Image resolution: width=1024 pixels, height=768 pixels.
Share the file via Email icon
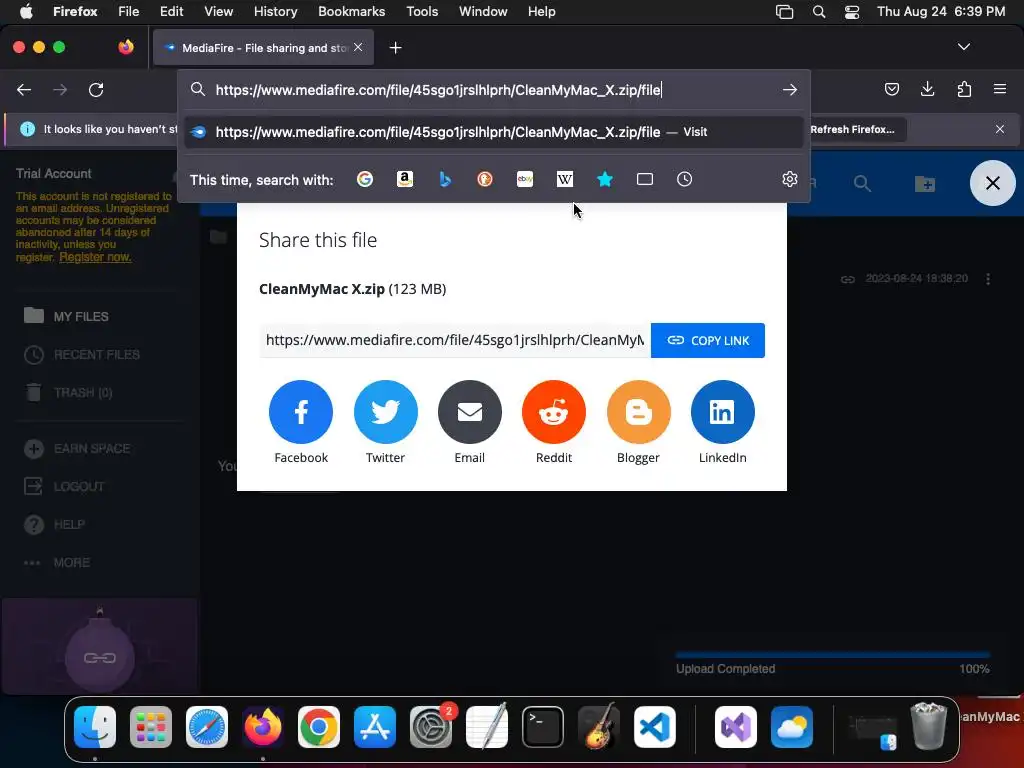(x=470, y=412)
